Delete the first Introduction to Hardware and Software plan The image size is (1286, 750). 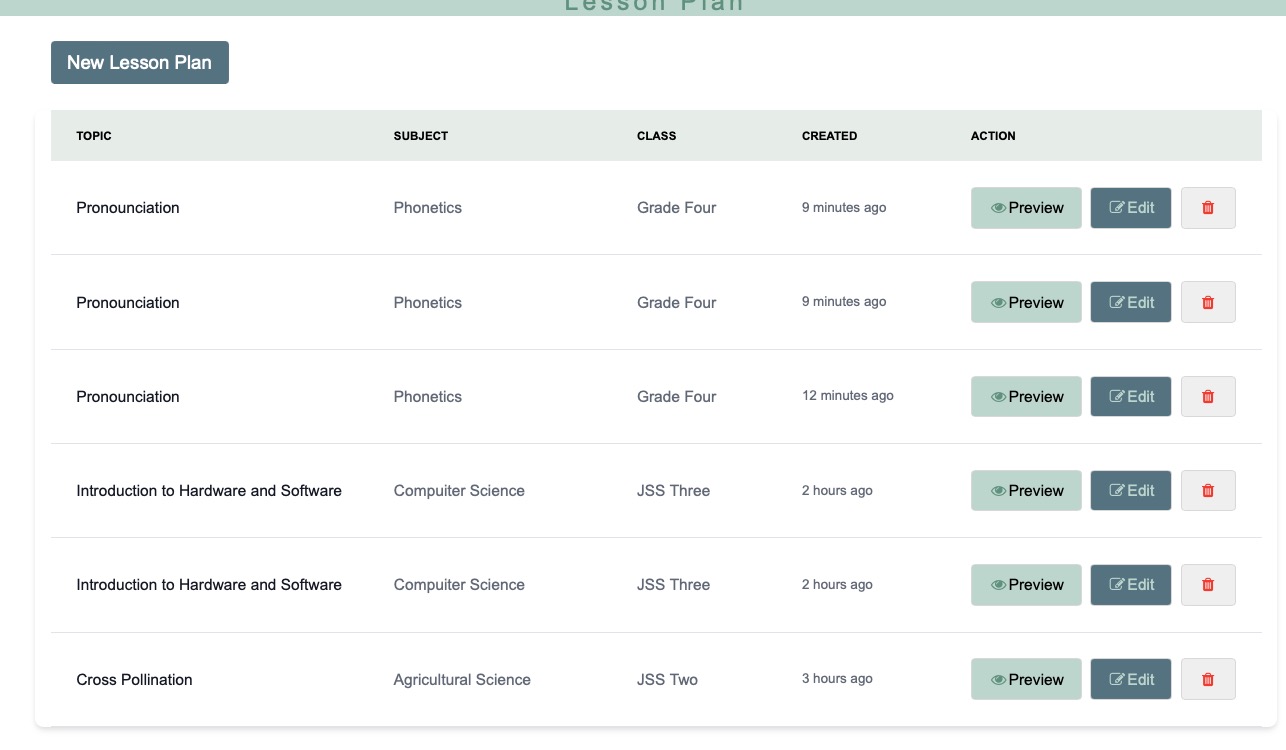pyautogui.click(x=1207, y=490)
